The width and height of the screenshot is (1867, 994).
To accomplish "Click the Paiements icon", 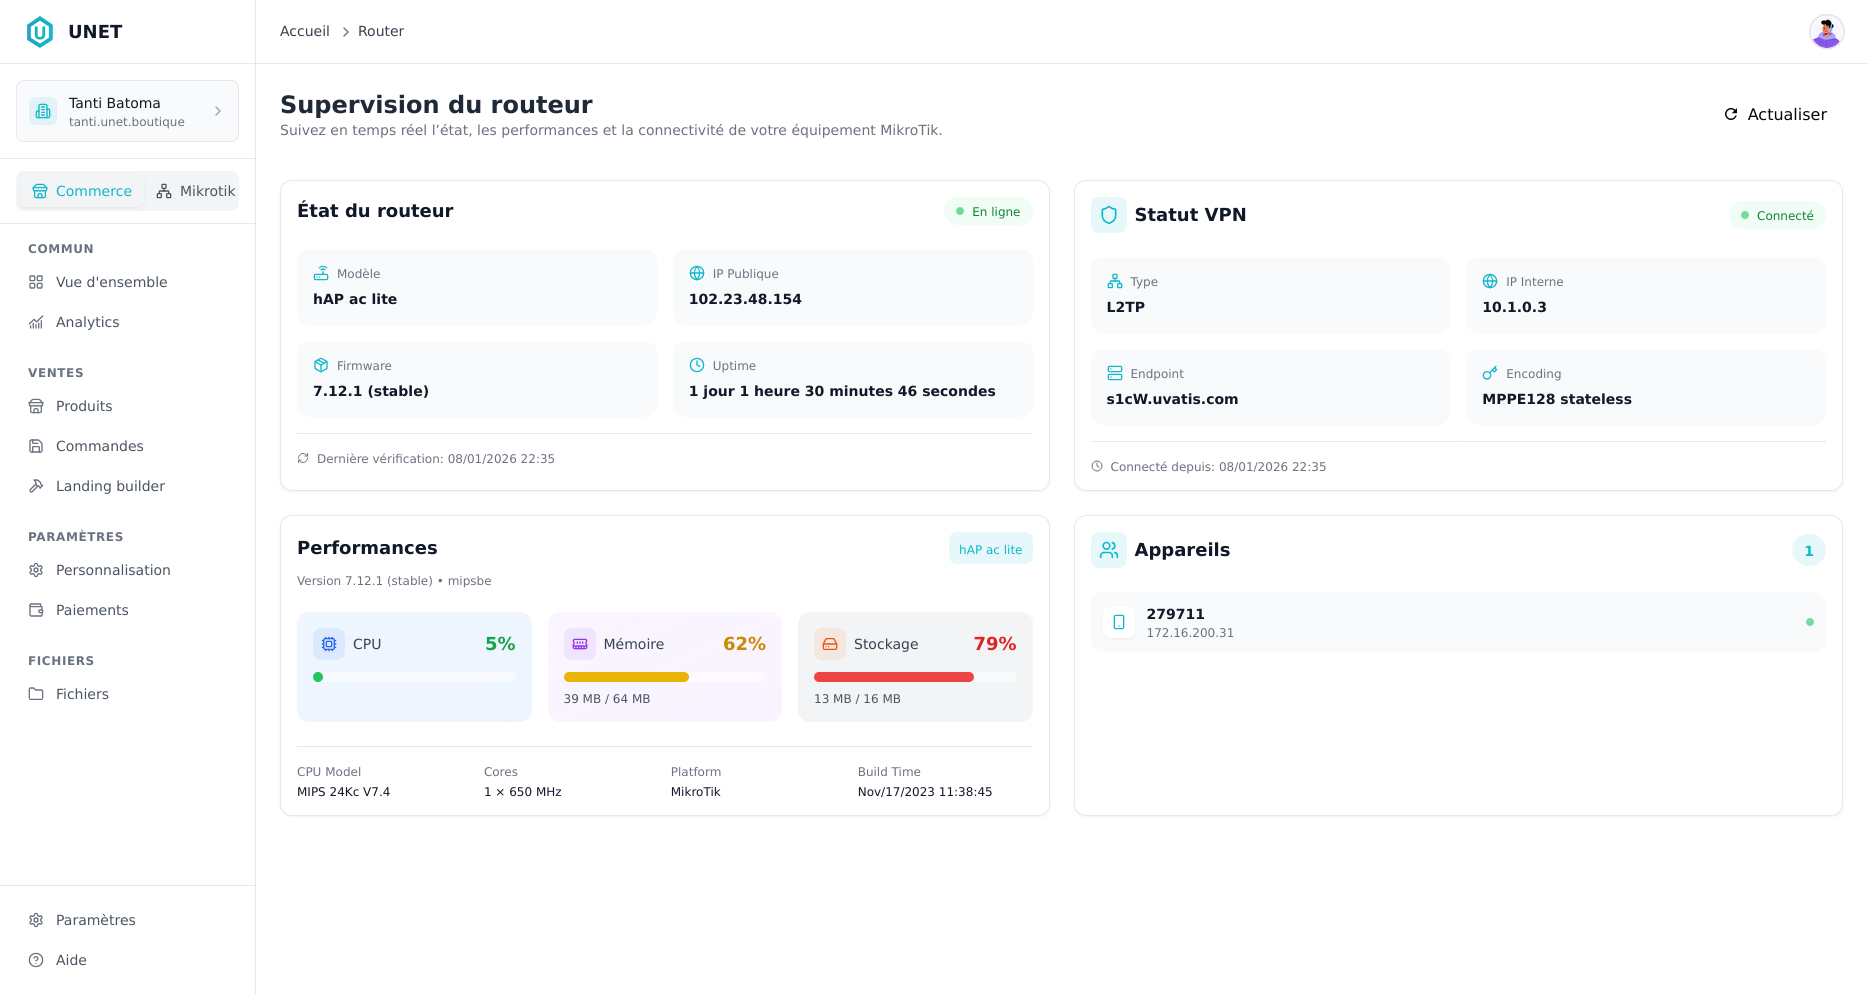I will (x=37, y=610).
